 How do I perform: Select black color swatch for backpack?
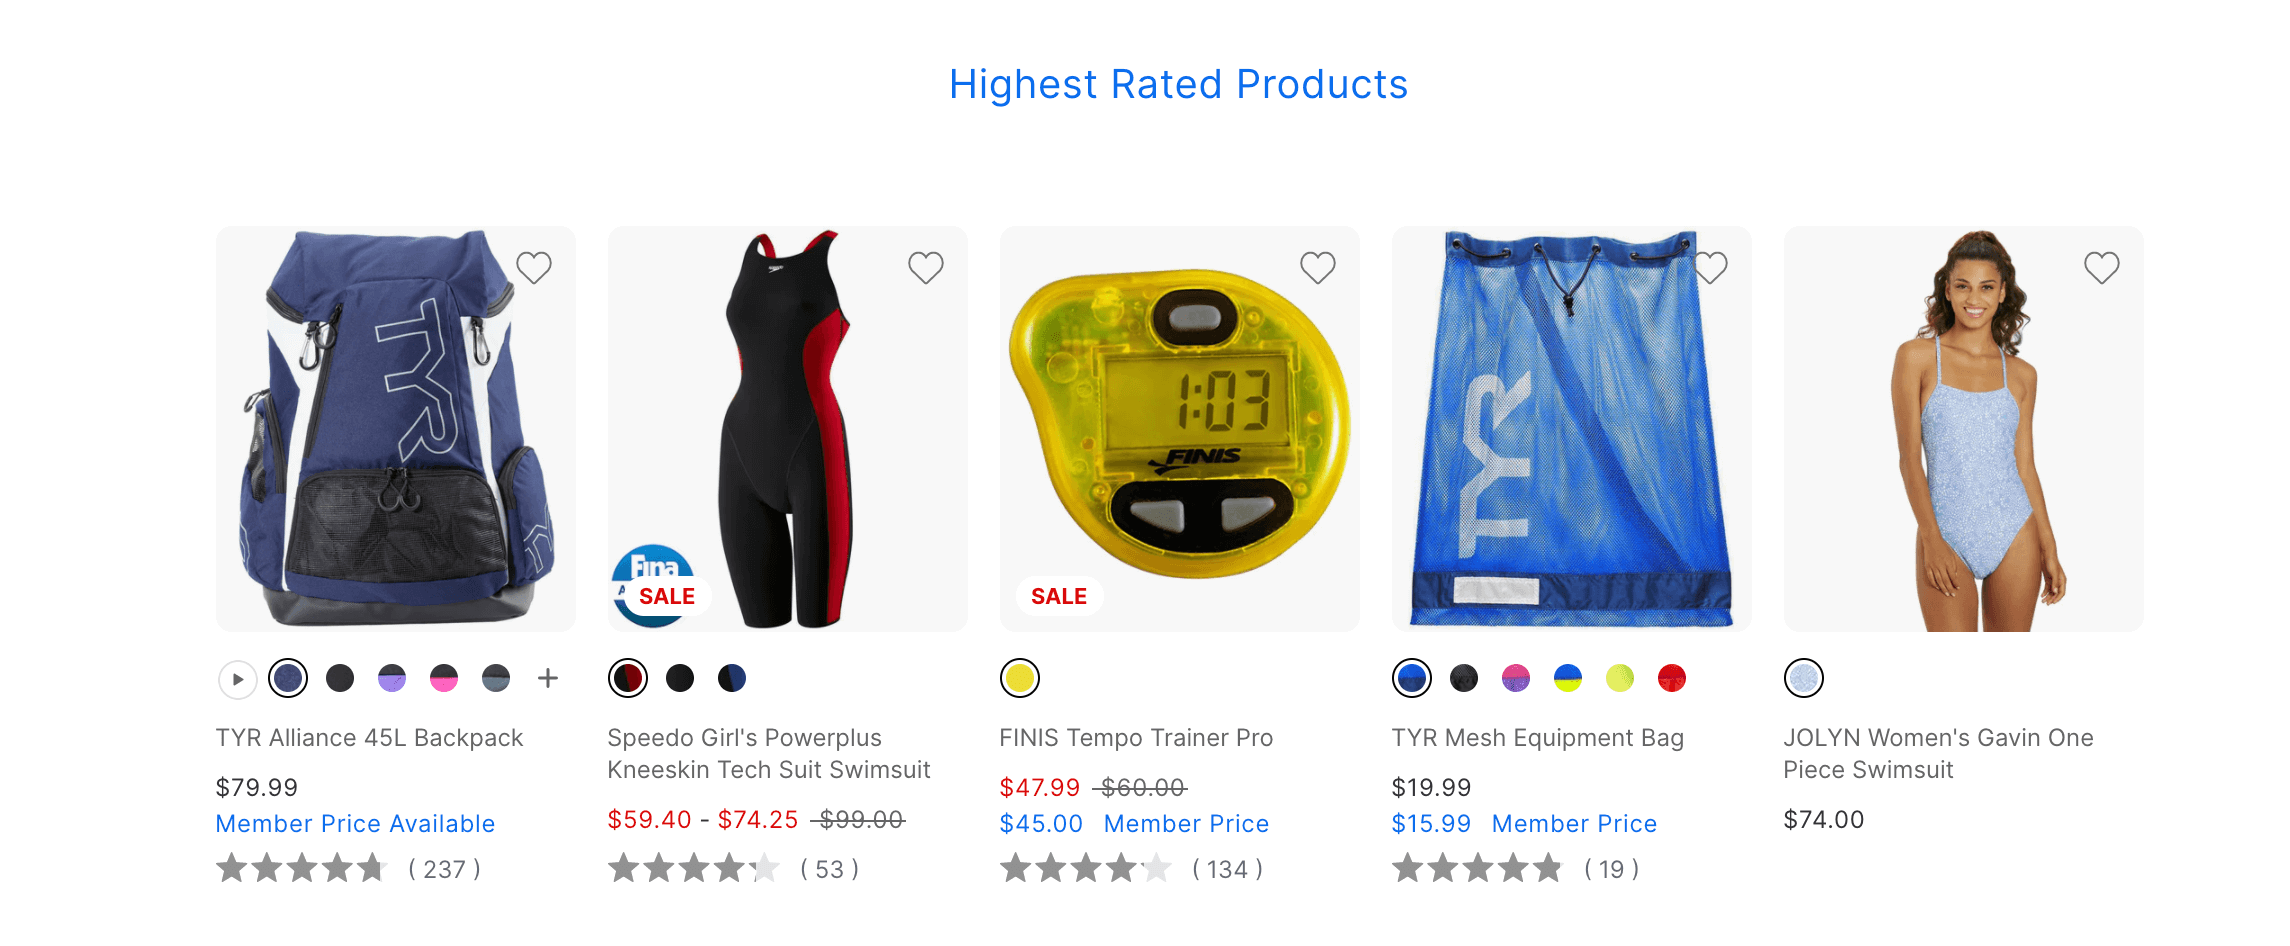(340, 678)
